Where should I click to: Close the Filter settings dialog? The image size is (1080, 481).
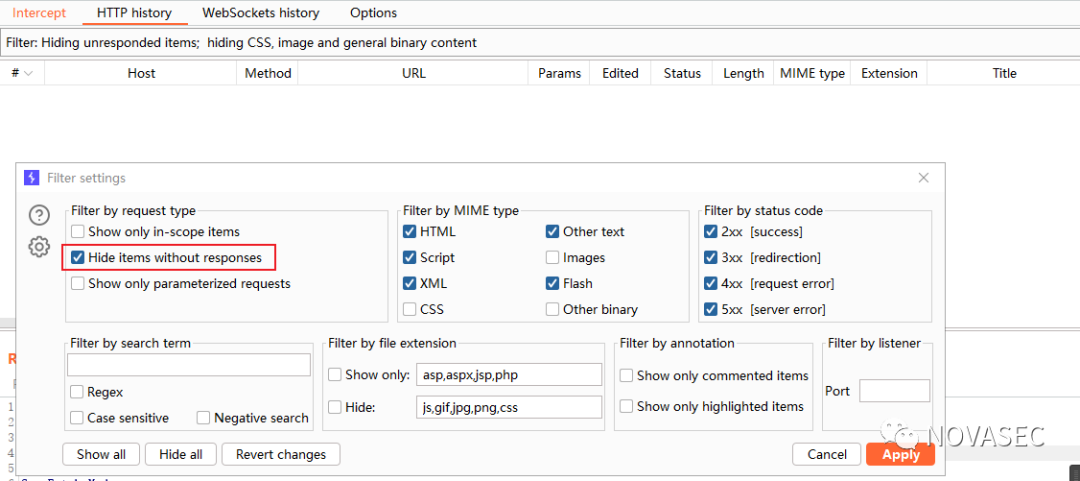[924, 178]
